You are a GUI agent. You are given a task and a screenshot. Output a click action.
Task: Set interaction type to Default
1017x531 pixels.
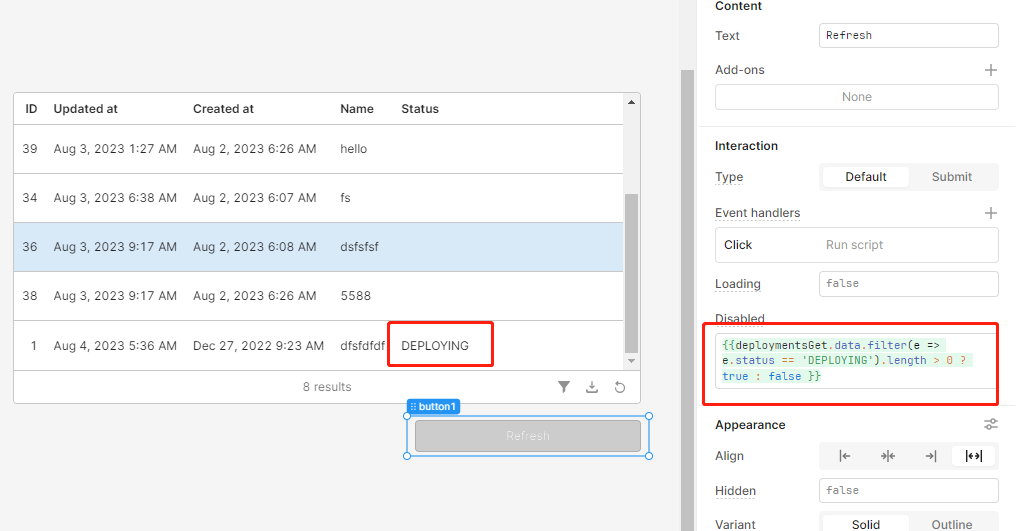click(x=865, y=177)
